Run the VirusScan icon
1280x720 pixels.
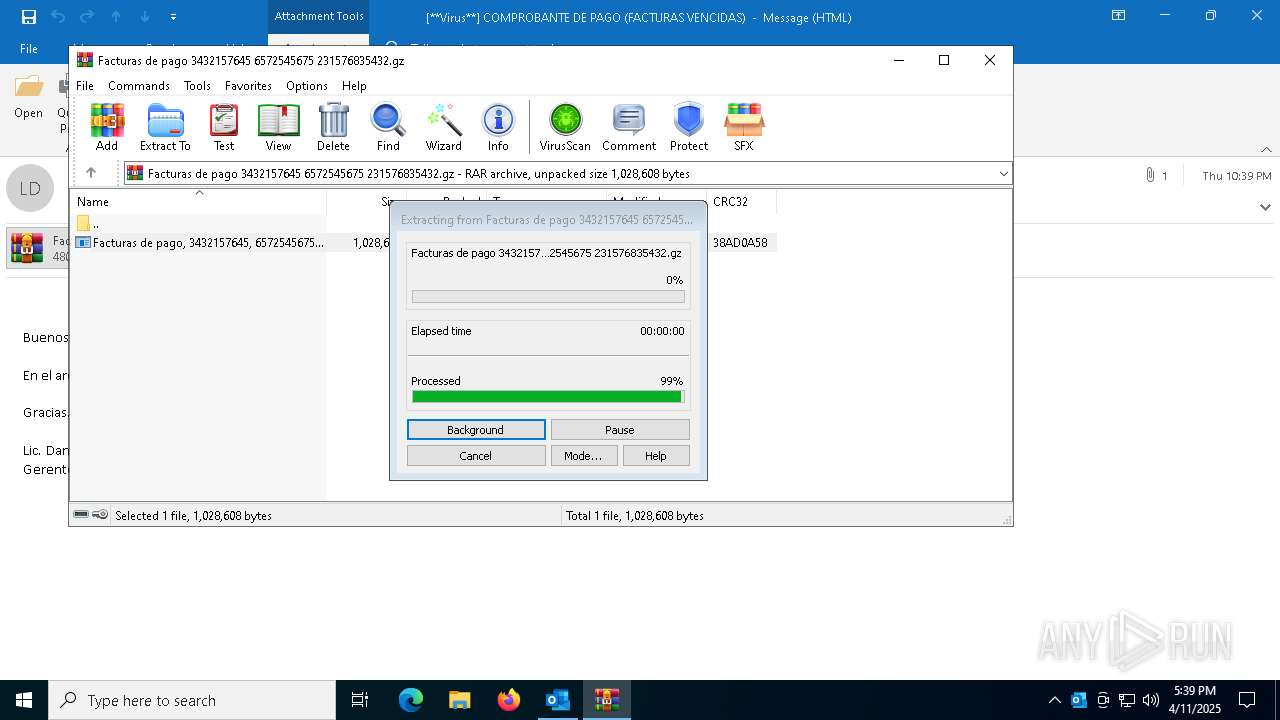[565, 127]
